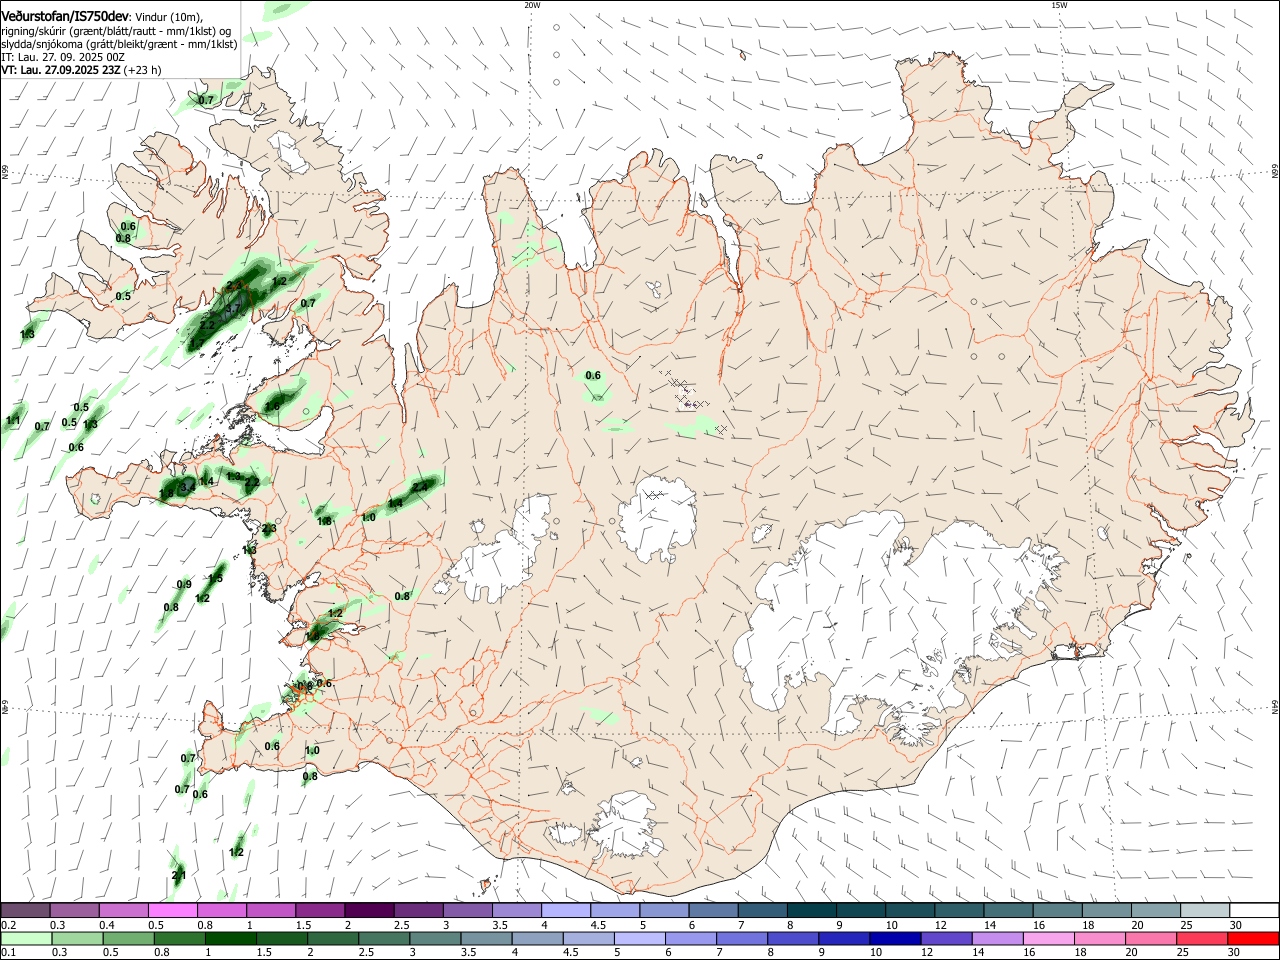The image size is (1280, 960).
Task: Pick the grey-teal 18–20 swatch in upper legend
Action: click(x=1107, y=911)
